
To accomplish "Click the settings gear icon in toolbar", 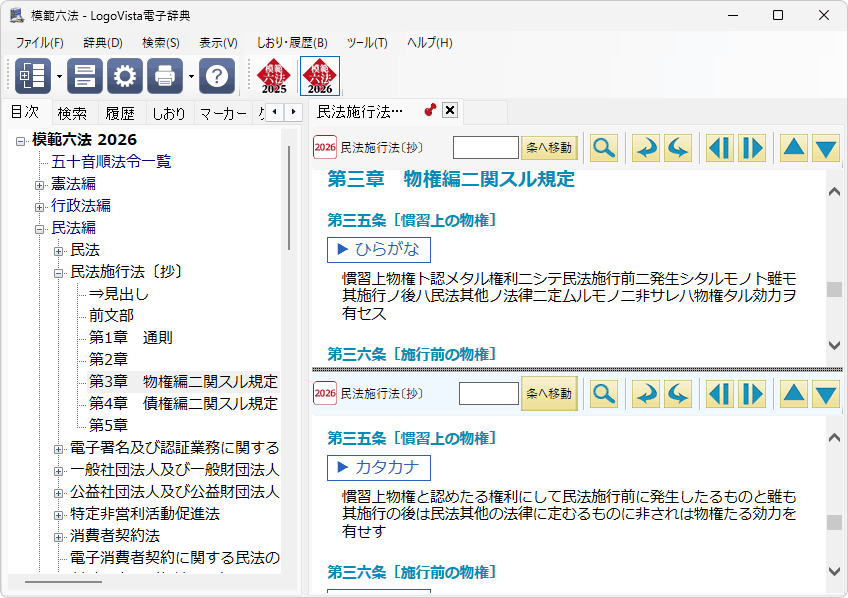I will [125, 76].
